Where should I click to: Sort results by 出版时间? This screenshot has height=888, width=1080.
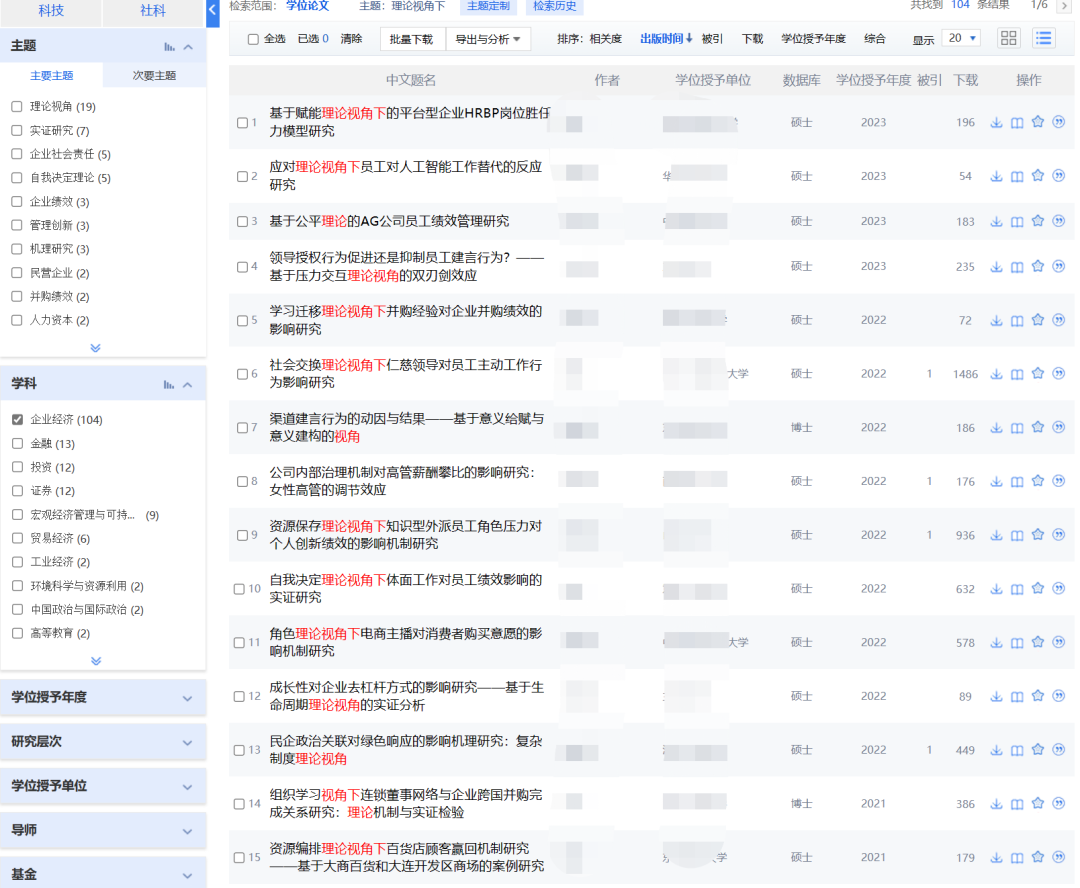click(666, 39)
